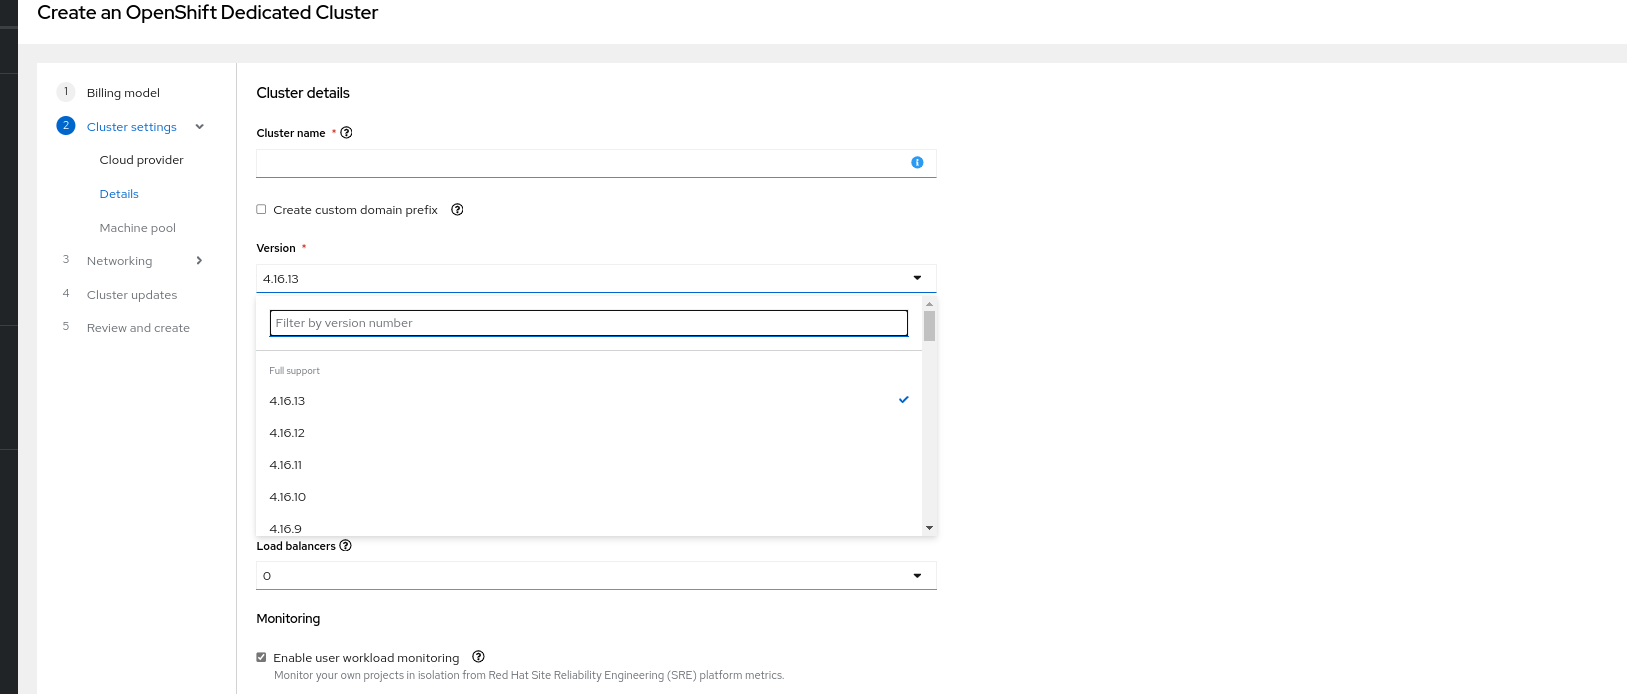The height and width of the screenshot is (694, 1627).
Task: Go to Cluster updates step
Action: [132, 295]
